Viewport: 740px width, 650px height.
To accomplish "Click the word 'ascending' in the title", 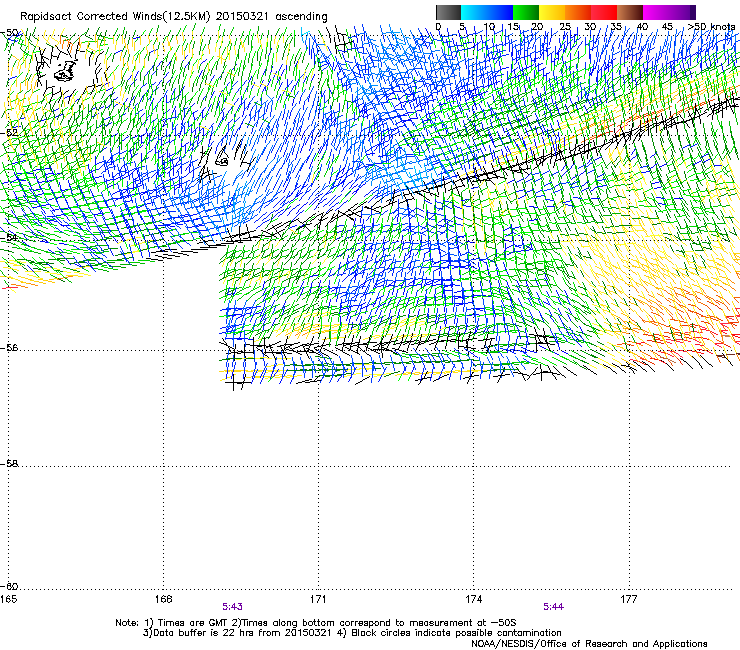I will [301, 17].
